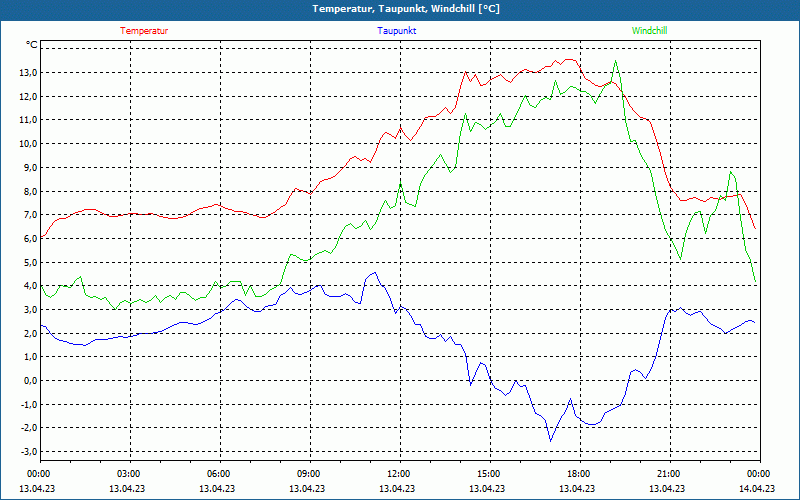Click the 5,0 y-axis value

click(30, 262)
